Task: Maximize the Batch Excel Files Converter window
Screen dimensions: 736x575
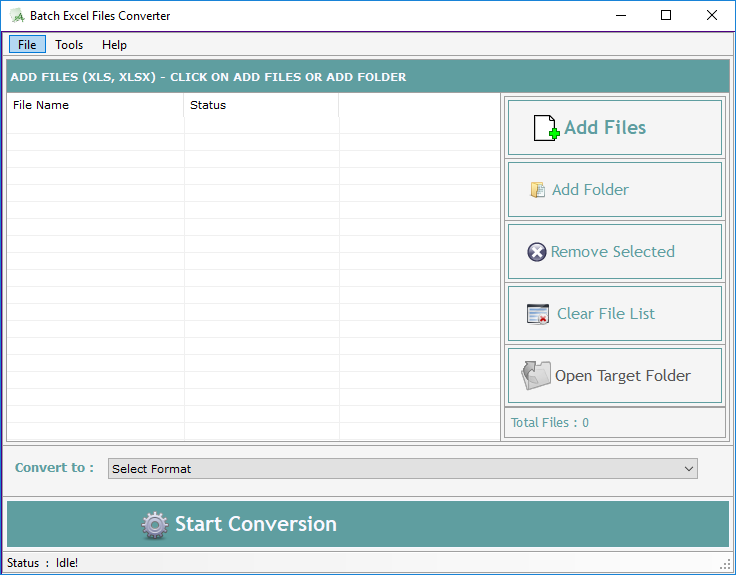Action: [x=666, y=15]
